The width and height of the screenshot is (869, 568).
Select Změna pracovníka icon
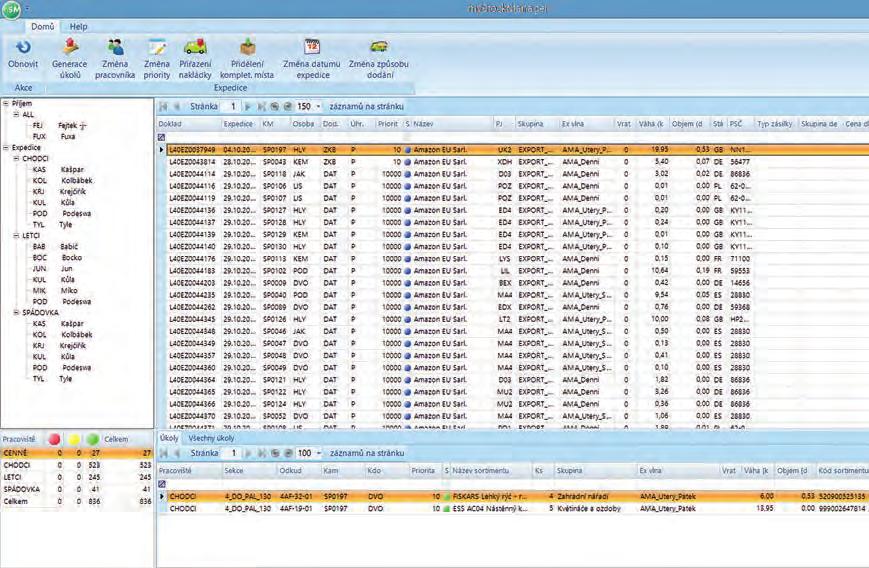pos(115,48)
